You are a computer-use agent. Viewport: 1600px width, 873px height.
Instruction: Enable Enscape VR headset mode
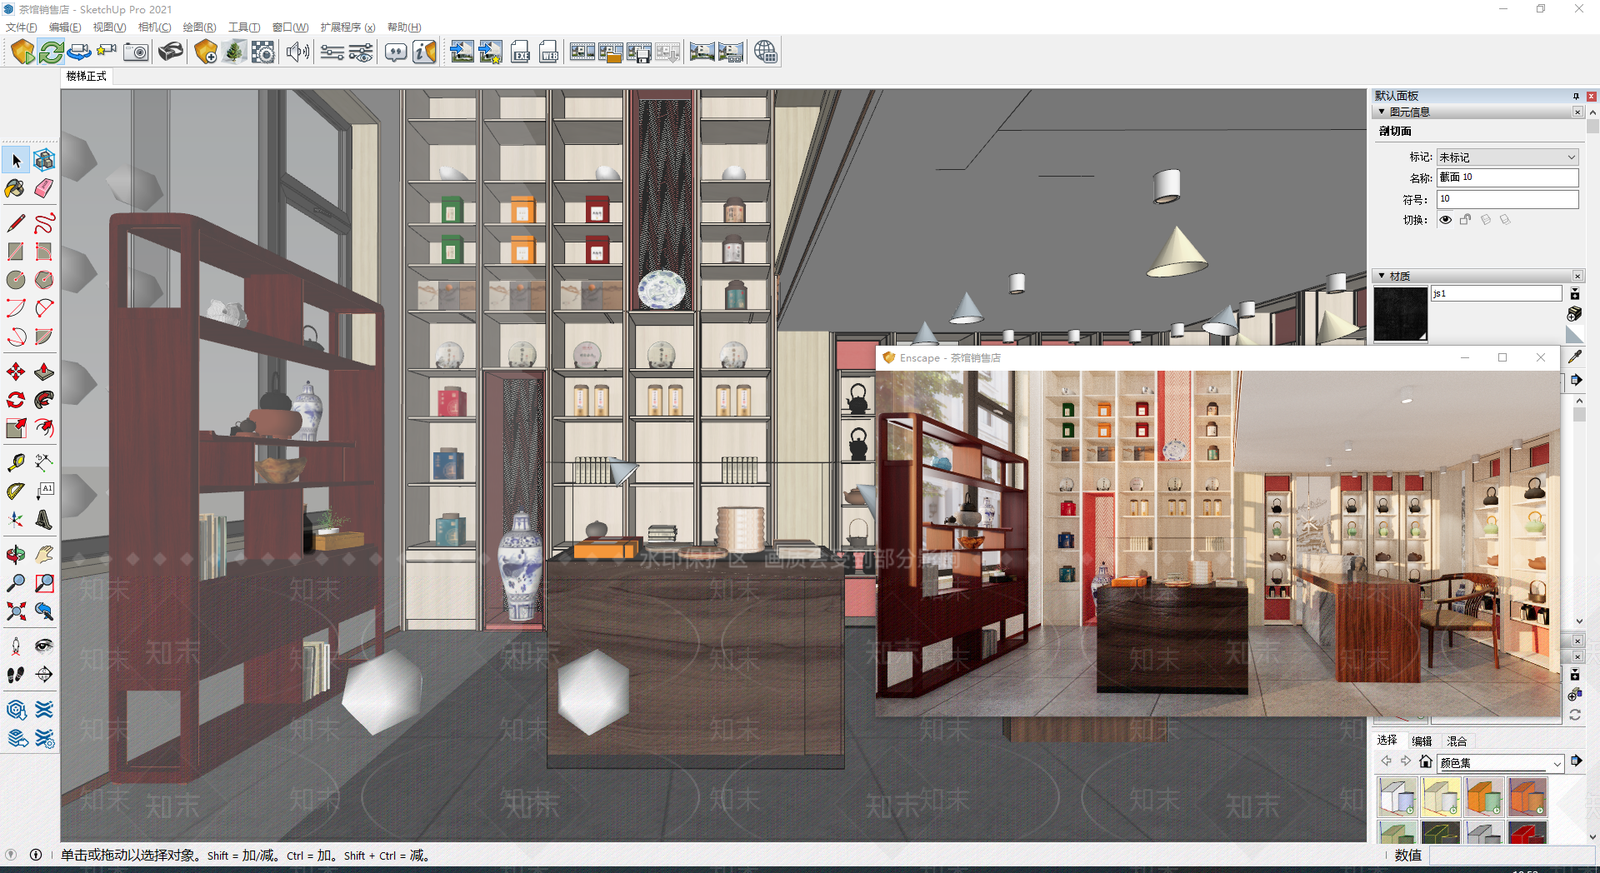pos(171,52)
